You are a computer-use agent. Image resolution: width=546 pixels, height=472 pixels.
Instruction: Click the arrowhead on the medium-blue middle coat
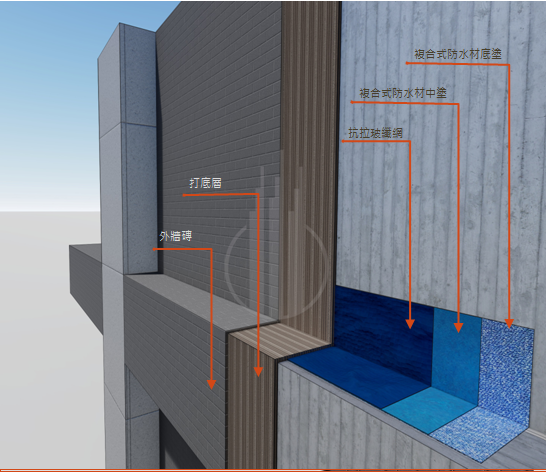click(459, 327)
